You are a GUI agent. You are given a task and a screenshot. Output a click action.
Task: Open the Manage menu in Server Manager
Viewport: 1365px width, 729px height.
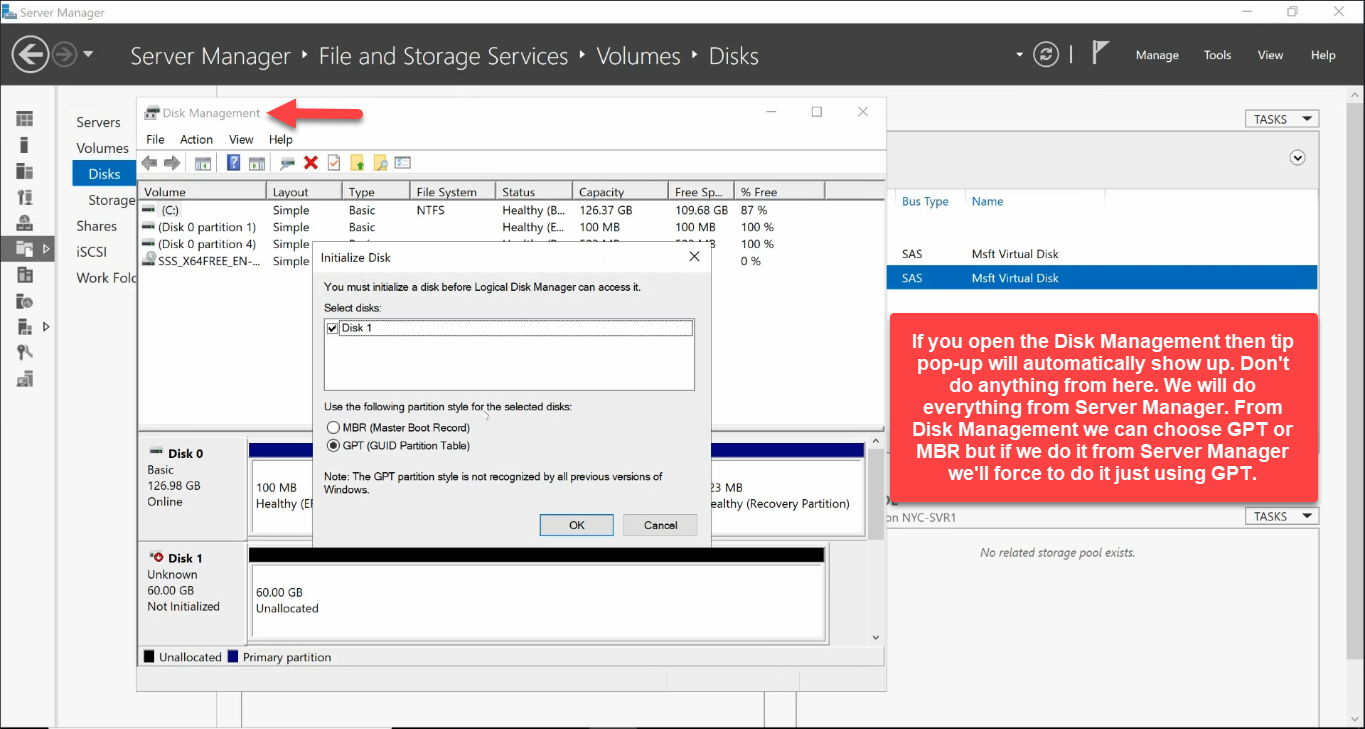coord(1157,55)
